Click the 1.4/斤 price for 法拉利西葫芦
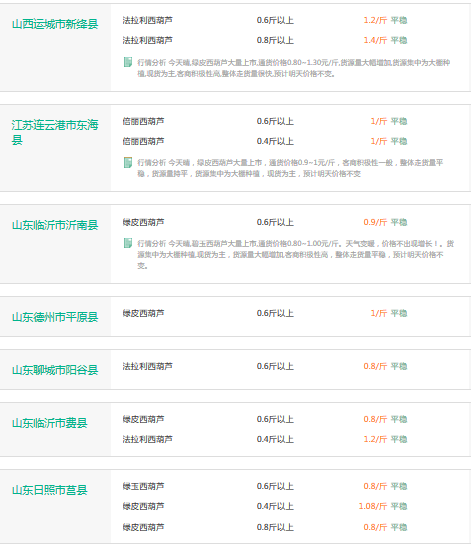This screenshot has width=471, height=547. point(375,40)
